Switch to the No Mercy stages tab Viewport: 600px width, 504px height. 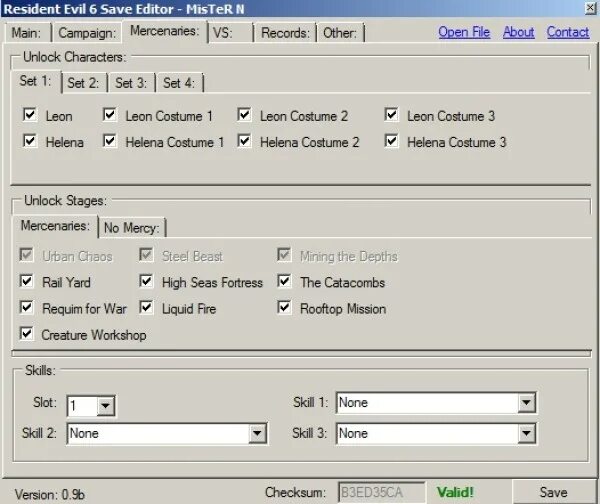pos(132,228)
